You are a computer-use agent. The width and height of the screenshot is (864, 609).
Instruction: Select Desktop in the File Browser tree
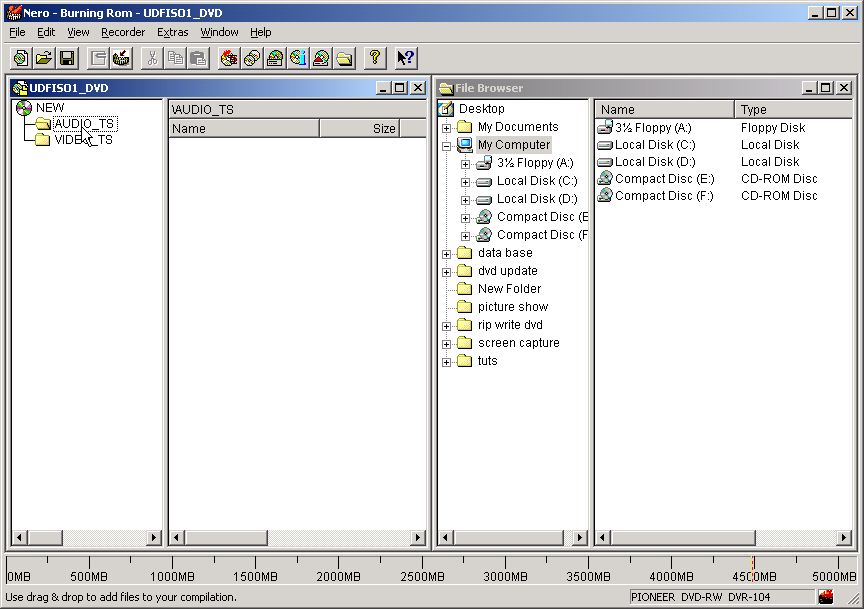coord(481,109)
